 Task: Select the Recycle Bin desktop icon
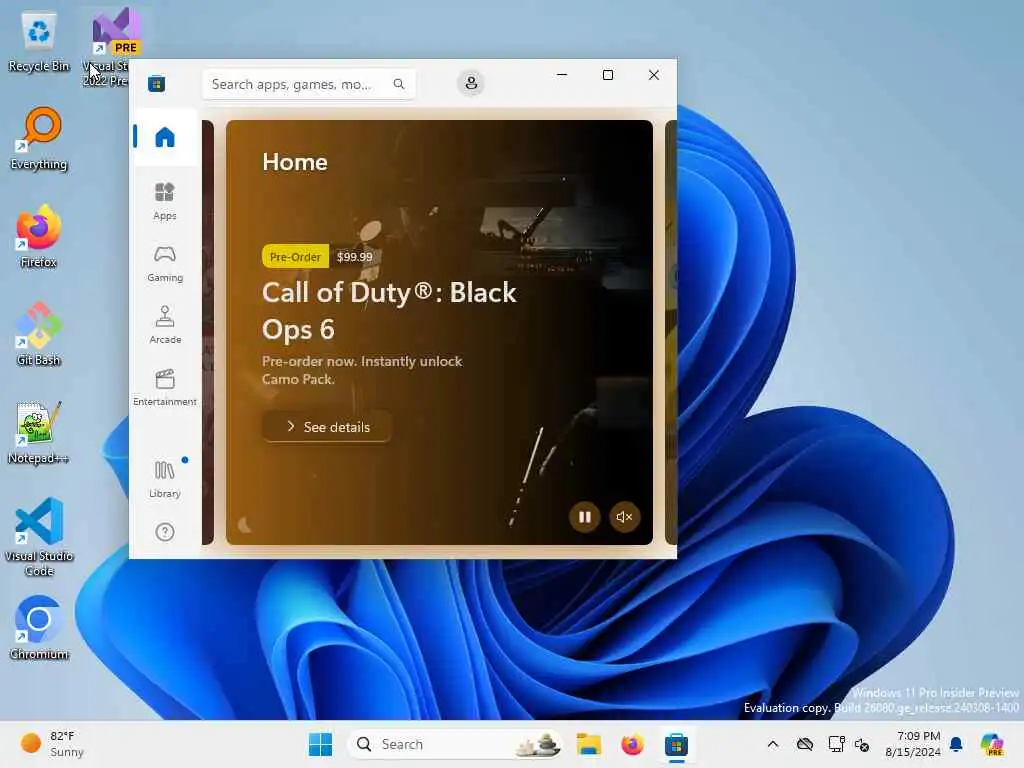click(x=39, y=42)
